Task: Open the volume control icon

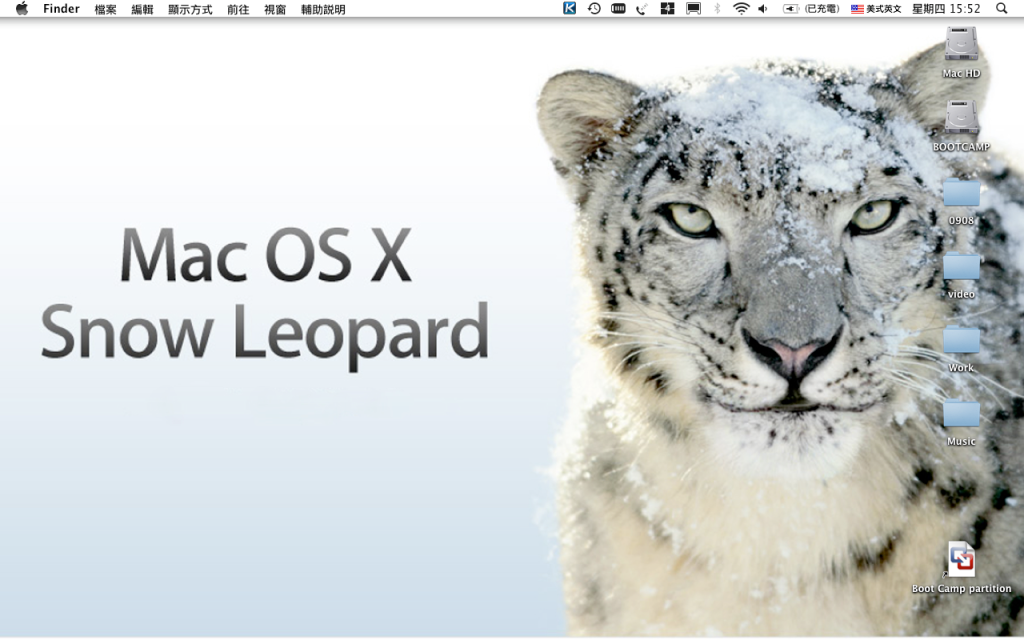Action: point(763,8)
